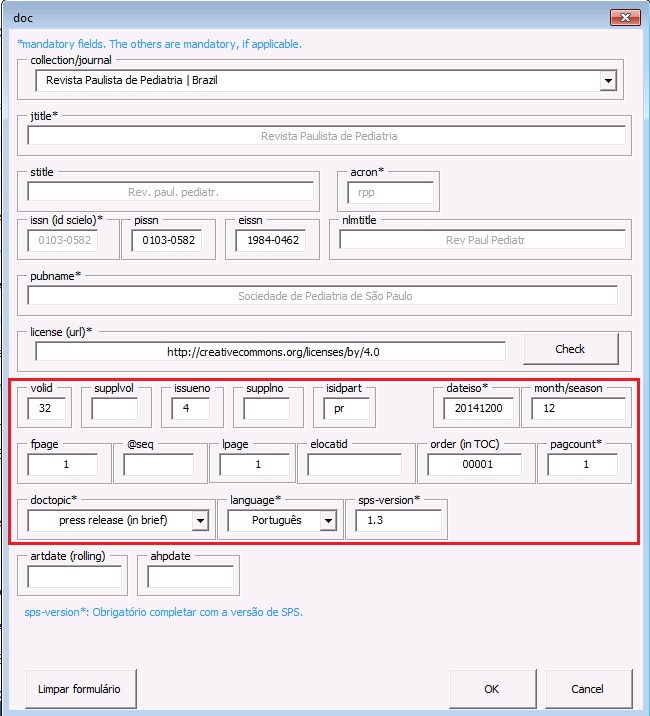The image size is (650, 716).
Task: Open the collection/journal dropdown list
Action: 607,81
